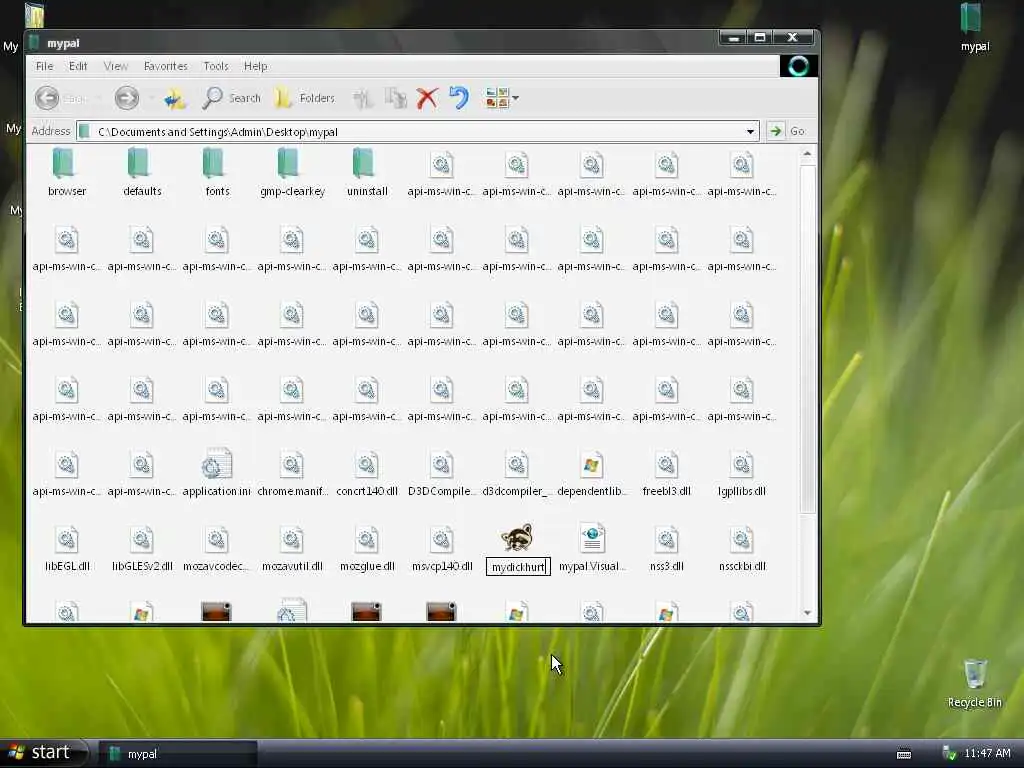
Task: Select the nss3.dll file
Action: coord(667,548)
